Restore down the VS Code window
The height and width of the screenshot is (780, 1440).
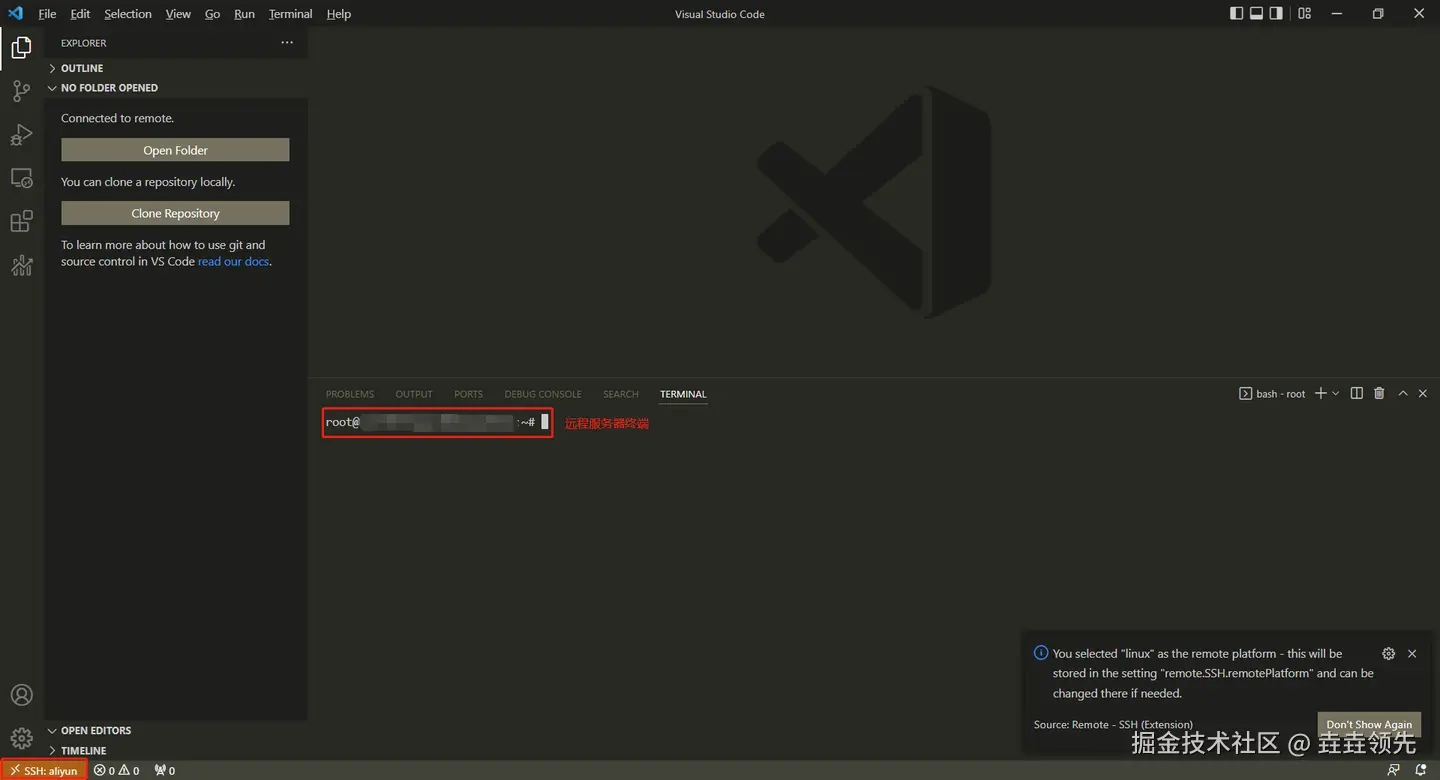point(1378,14)
